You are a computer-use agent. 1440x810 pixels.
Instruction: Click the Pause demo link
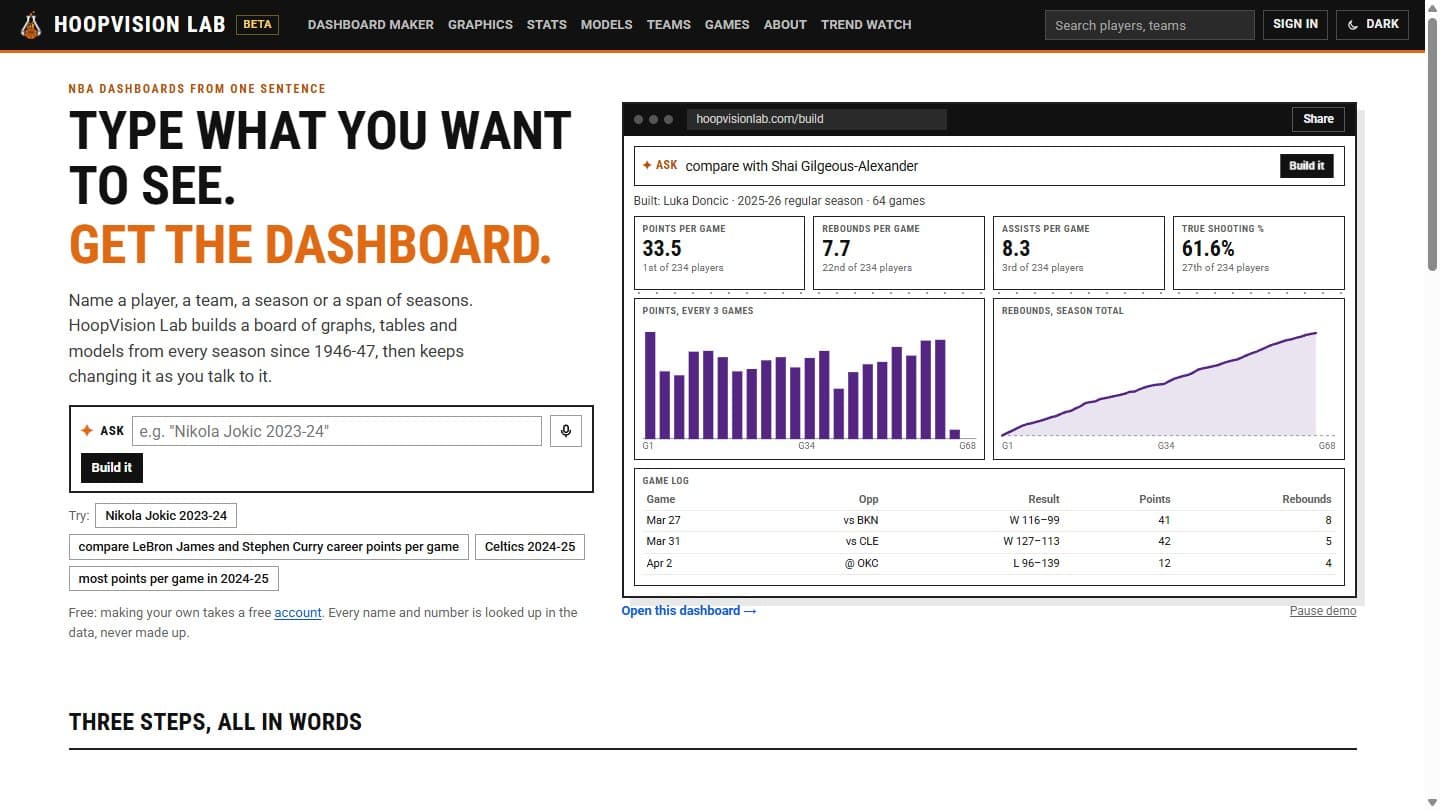pyautogui.click(x=1323, y=611)
